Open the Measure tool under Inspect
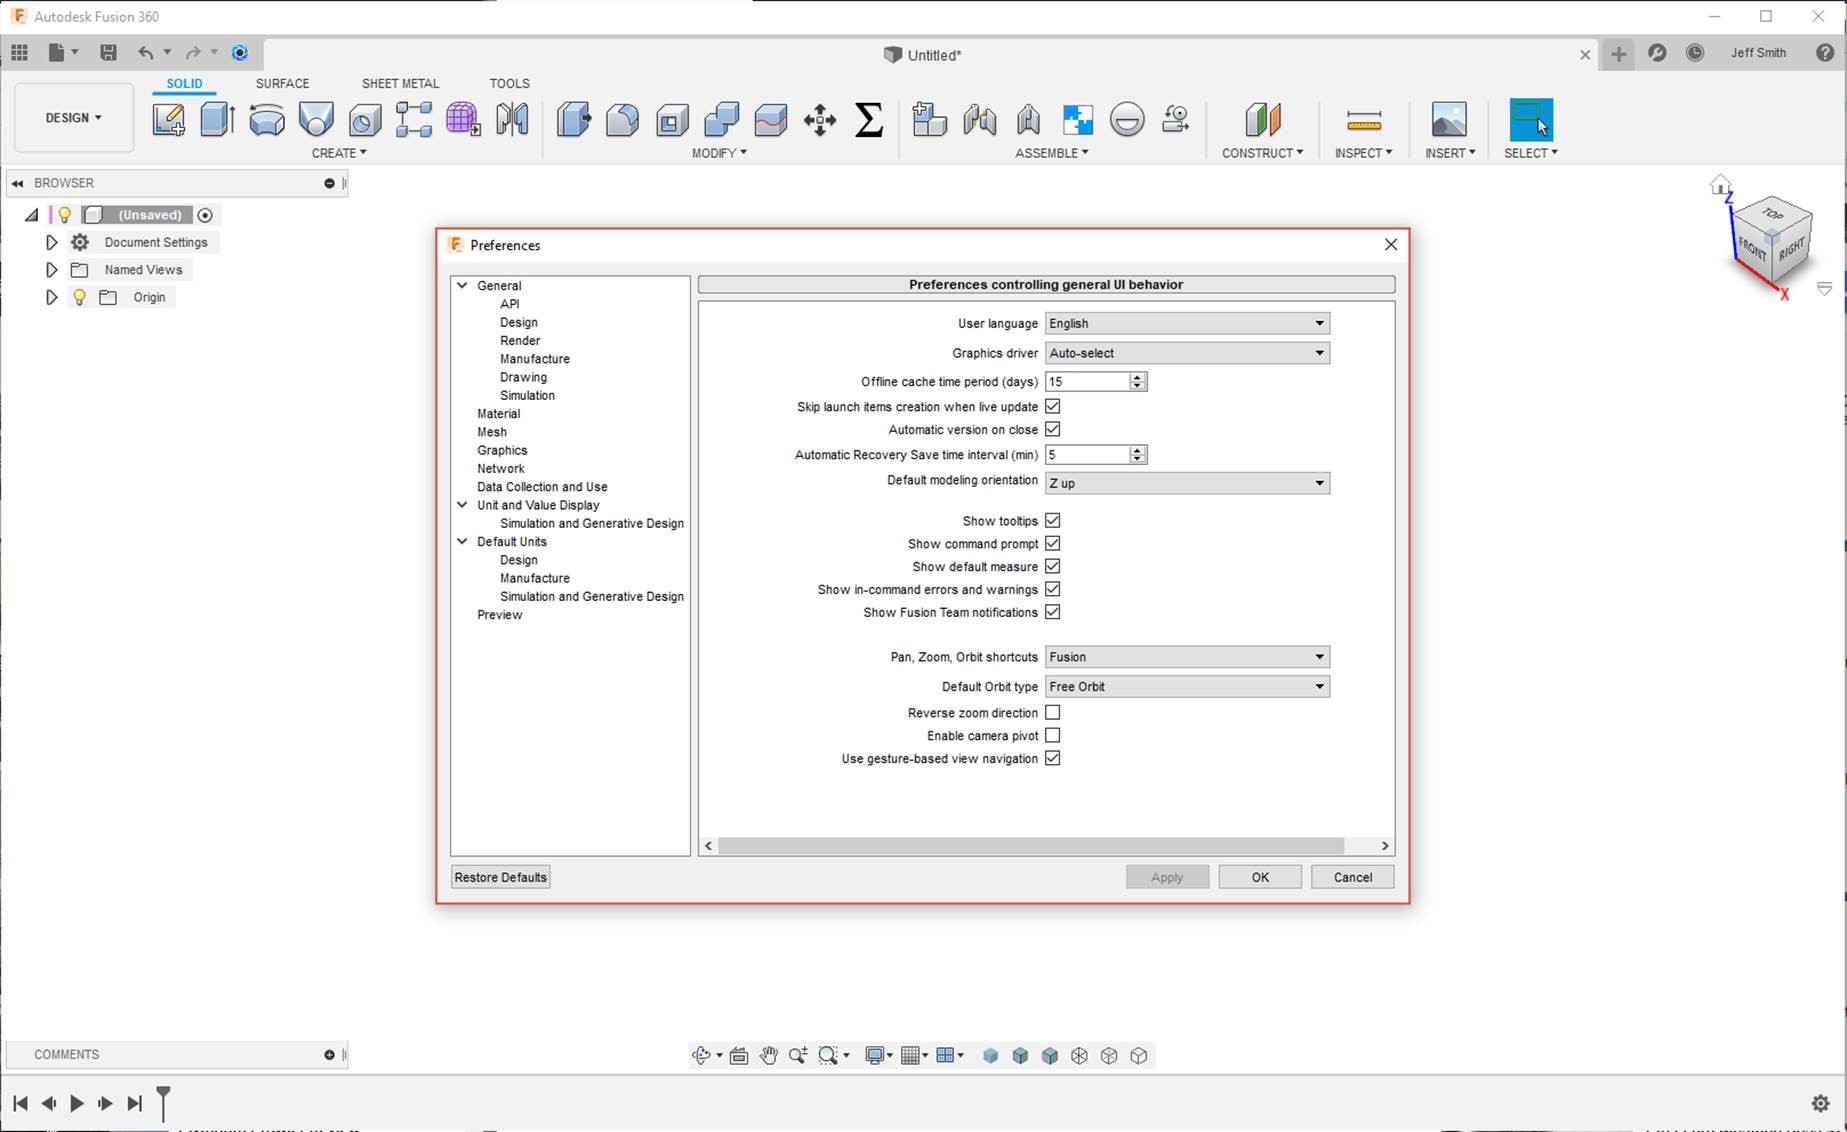Viewport: 1847px width, 1132px height. click(1363, 120)
